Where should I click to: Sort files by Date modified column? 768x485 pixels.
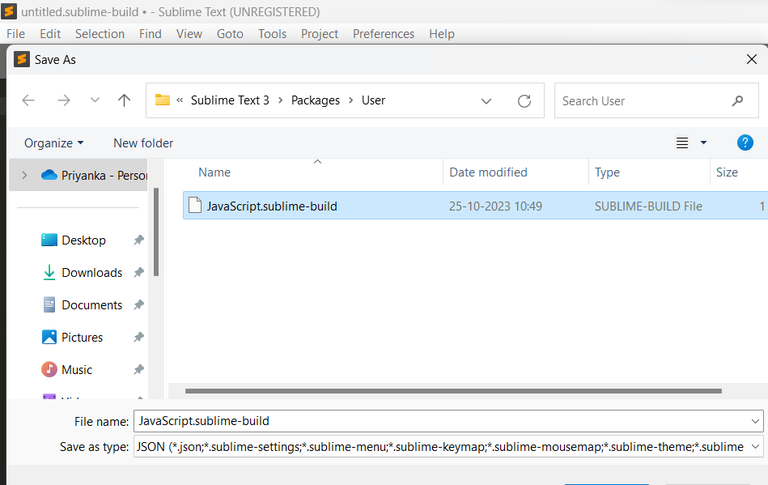[488, 172]
